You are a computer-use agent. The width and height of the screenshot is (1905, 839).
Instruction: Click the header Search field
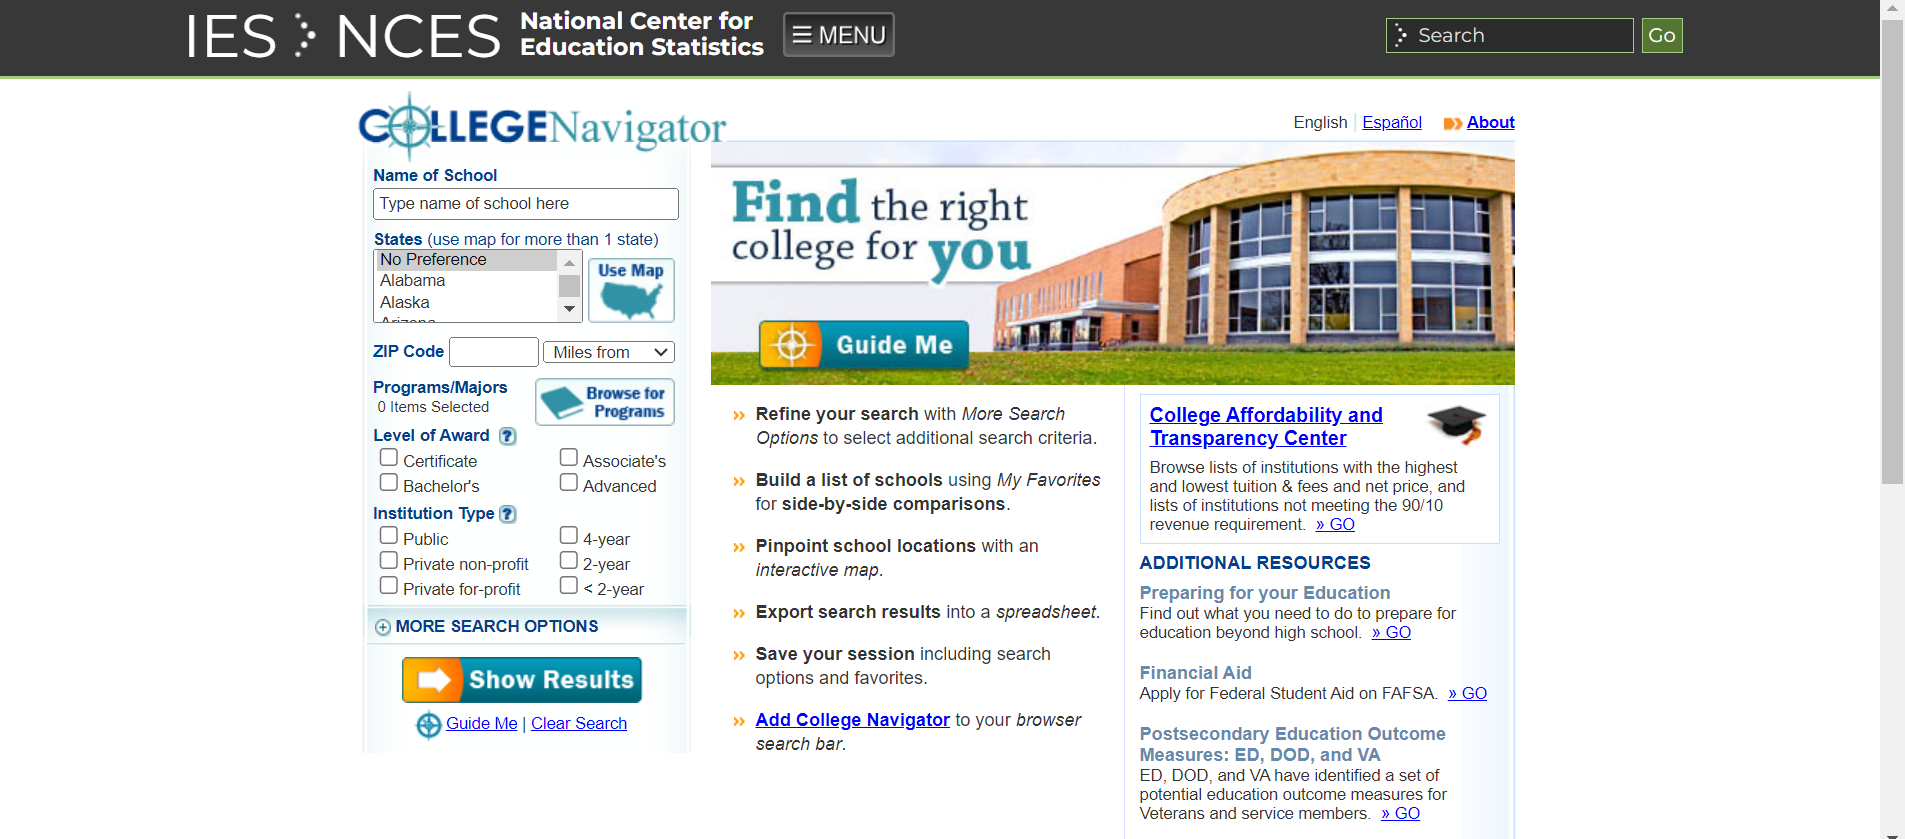point(1509,35)
